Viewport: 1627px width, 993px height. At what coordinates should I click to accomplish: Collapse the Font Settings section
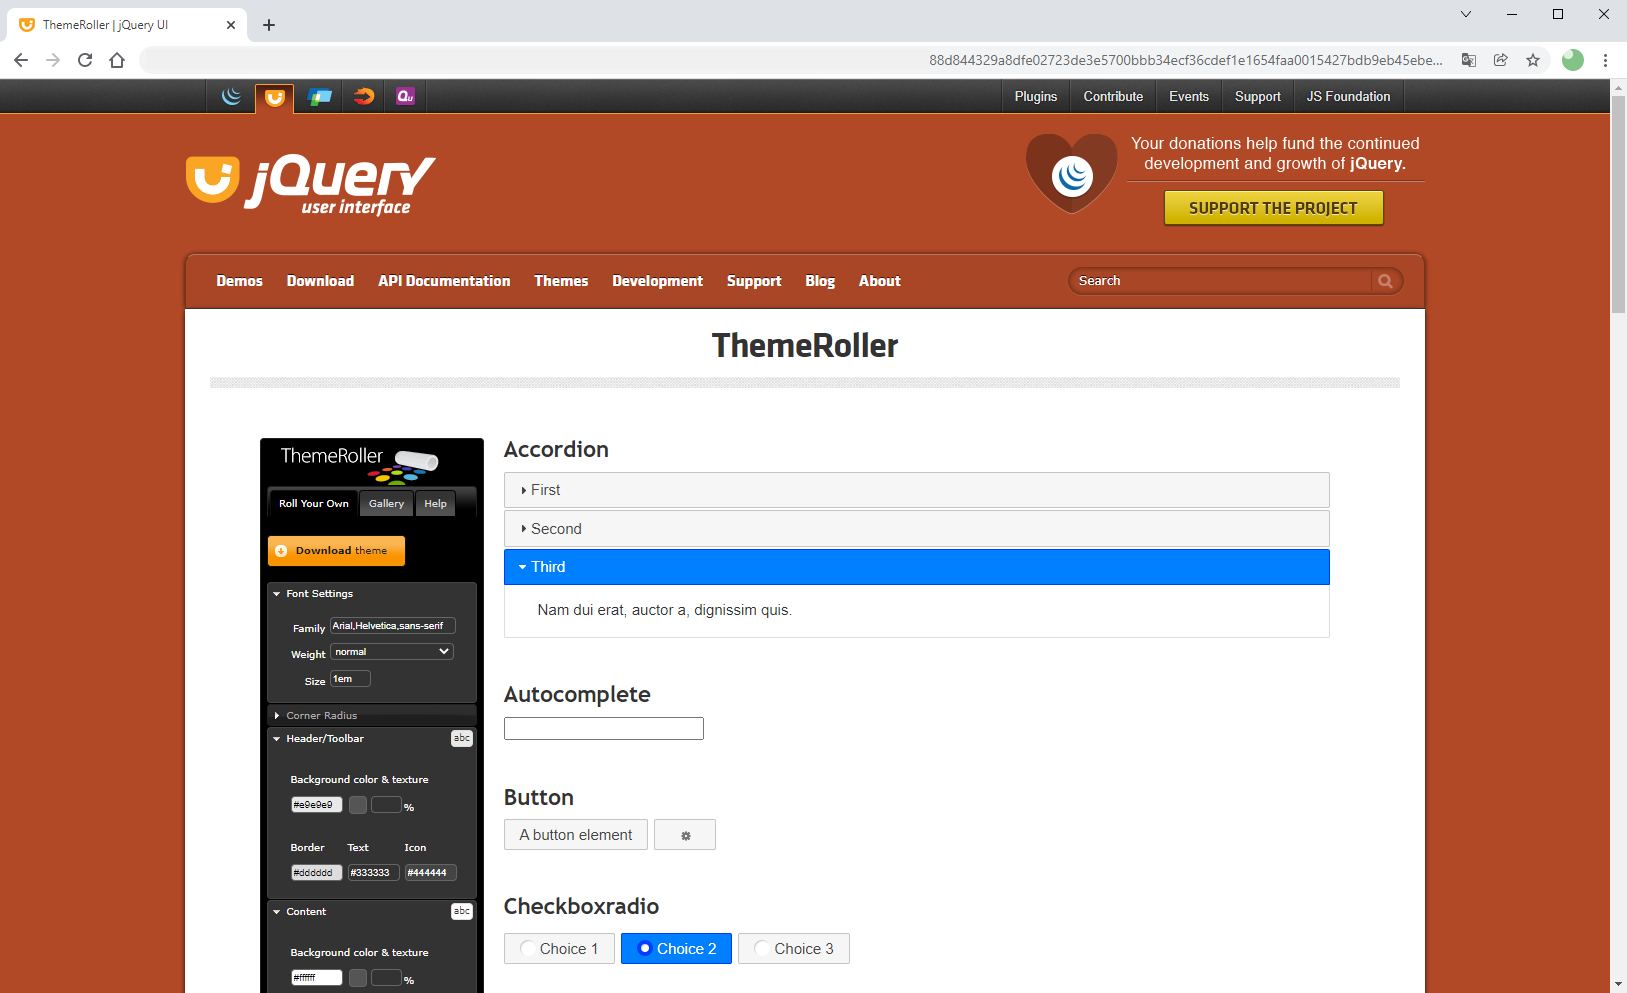tap(372, 594)
